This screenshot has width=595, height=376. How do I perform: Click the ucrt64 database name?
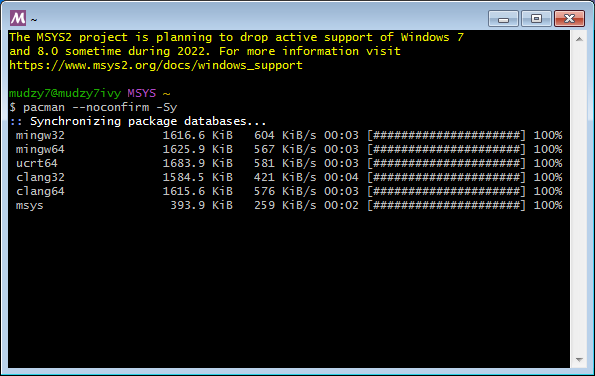point(36,163)
